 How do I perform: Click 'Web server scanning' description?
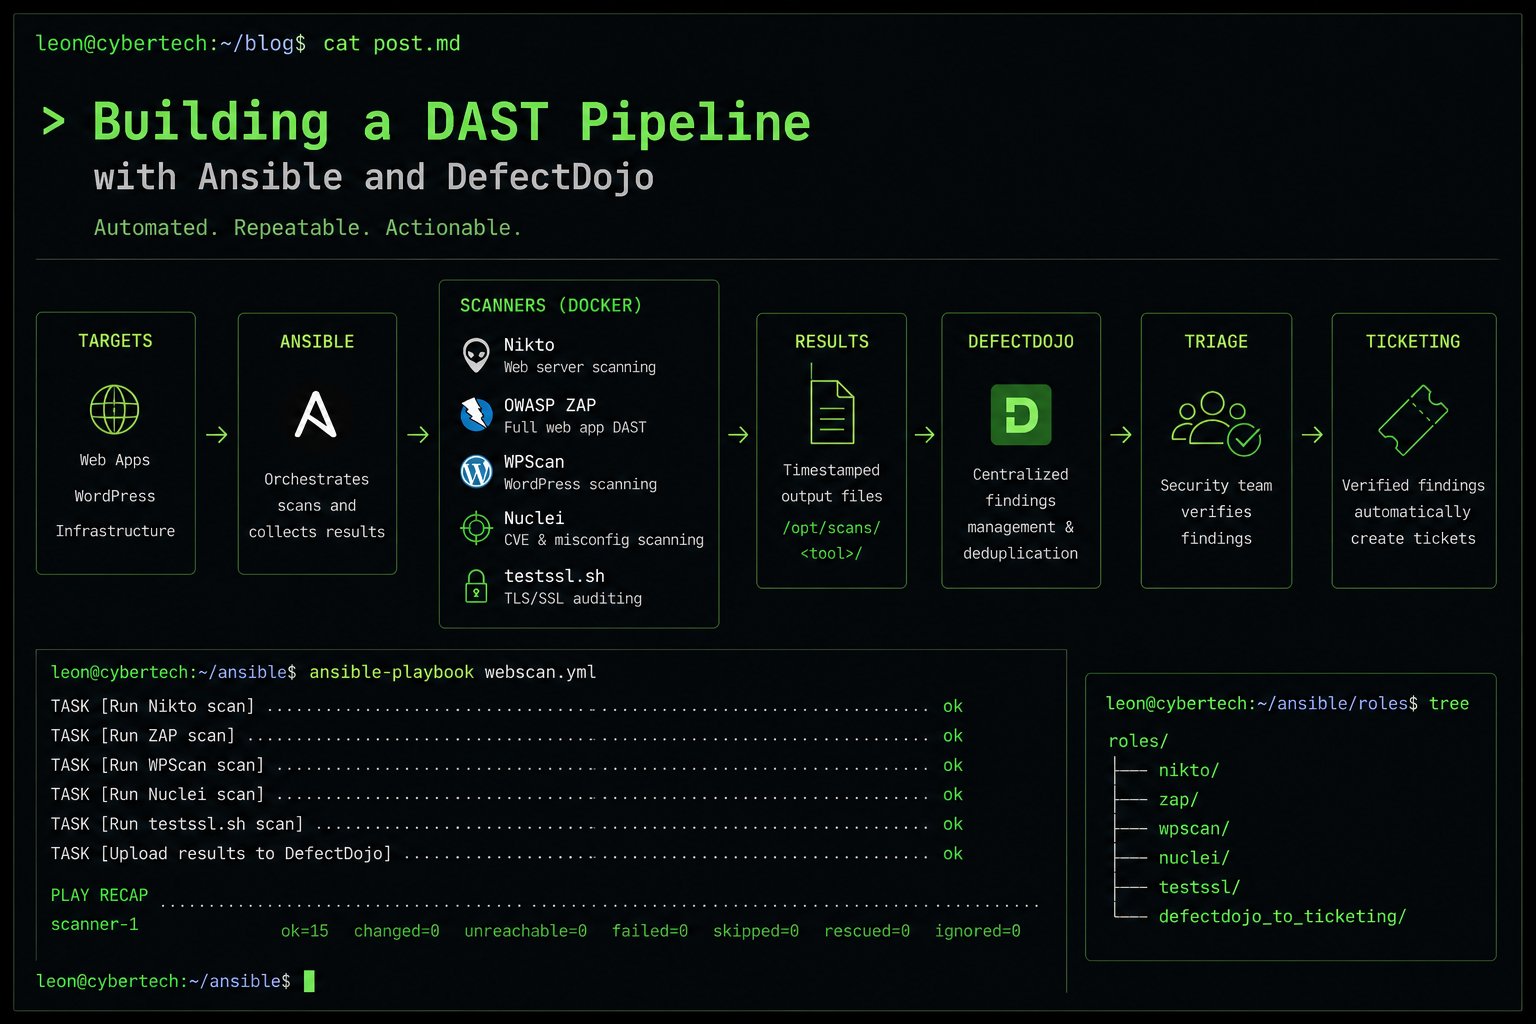(x=580, y=367)
